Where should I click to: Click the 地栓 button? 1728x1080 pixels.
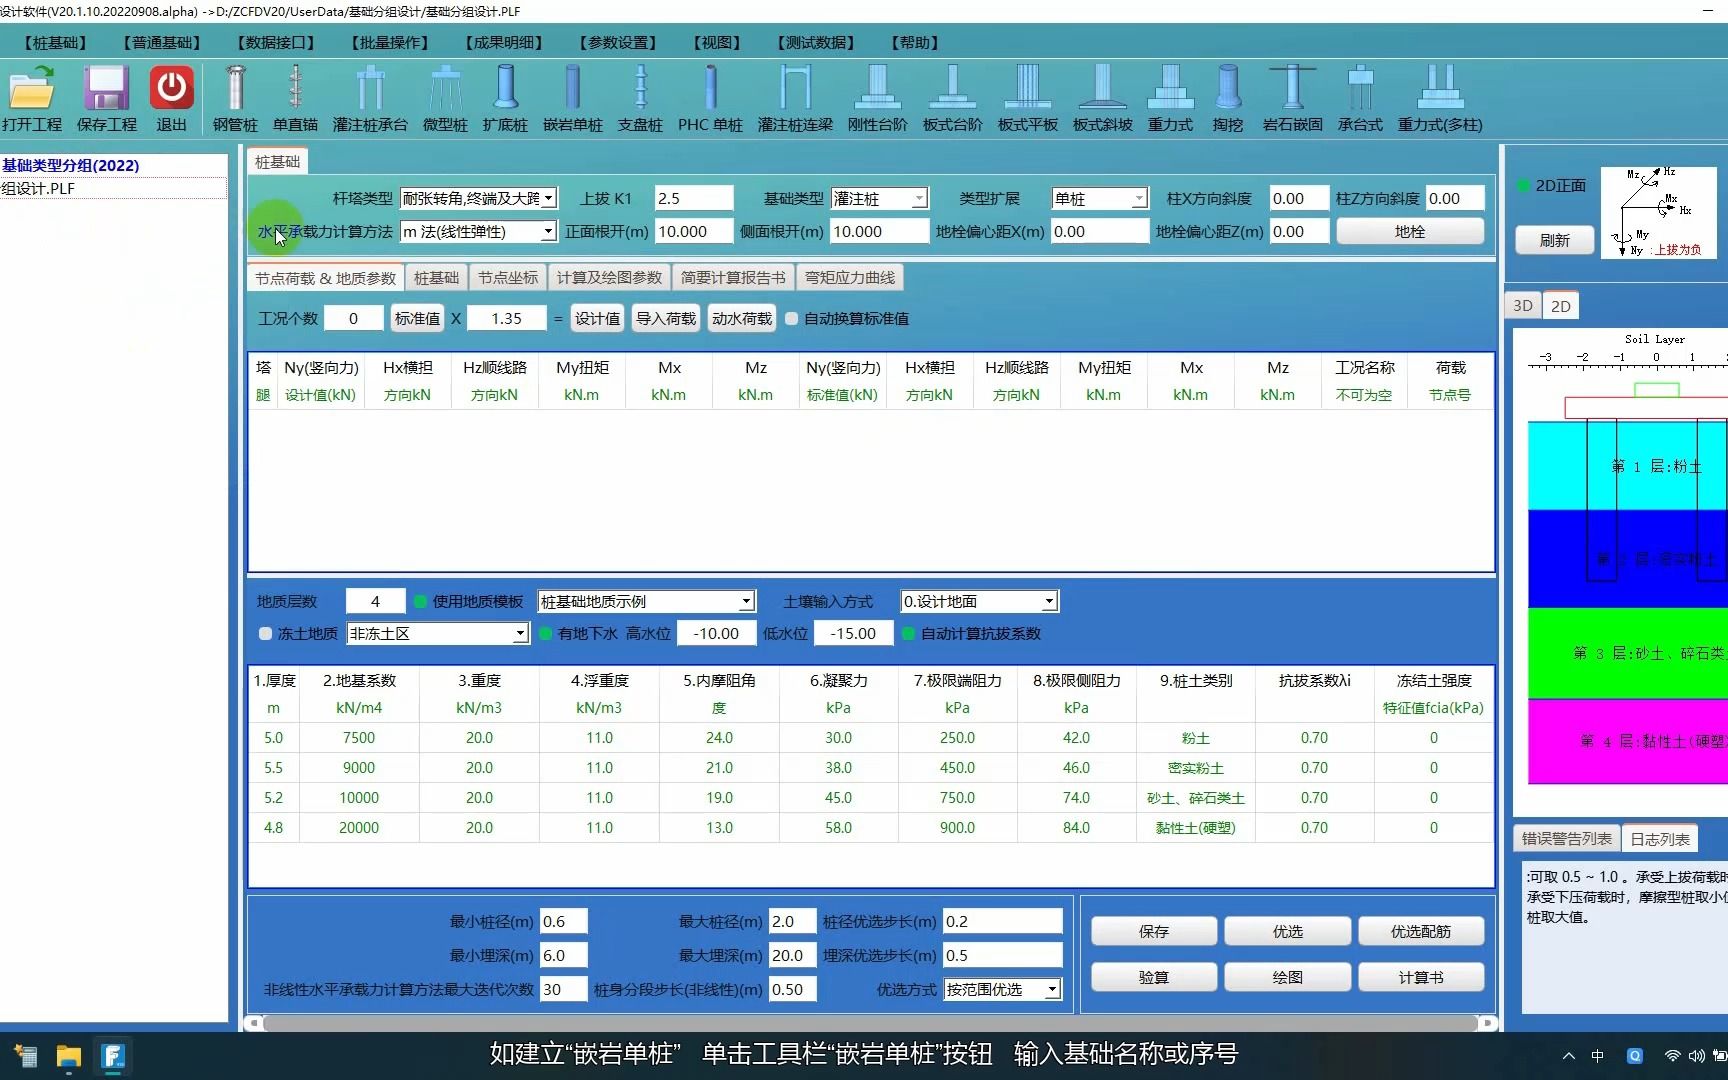(x=1410, y=231)
